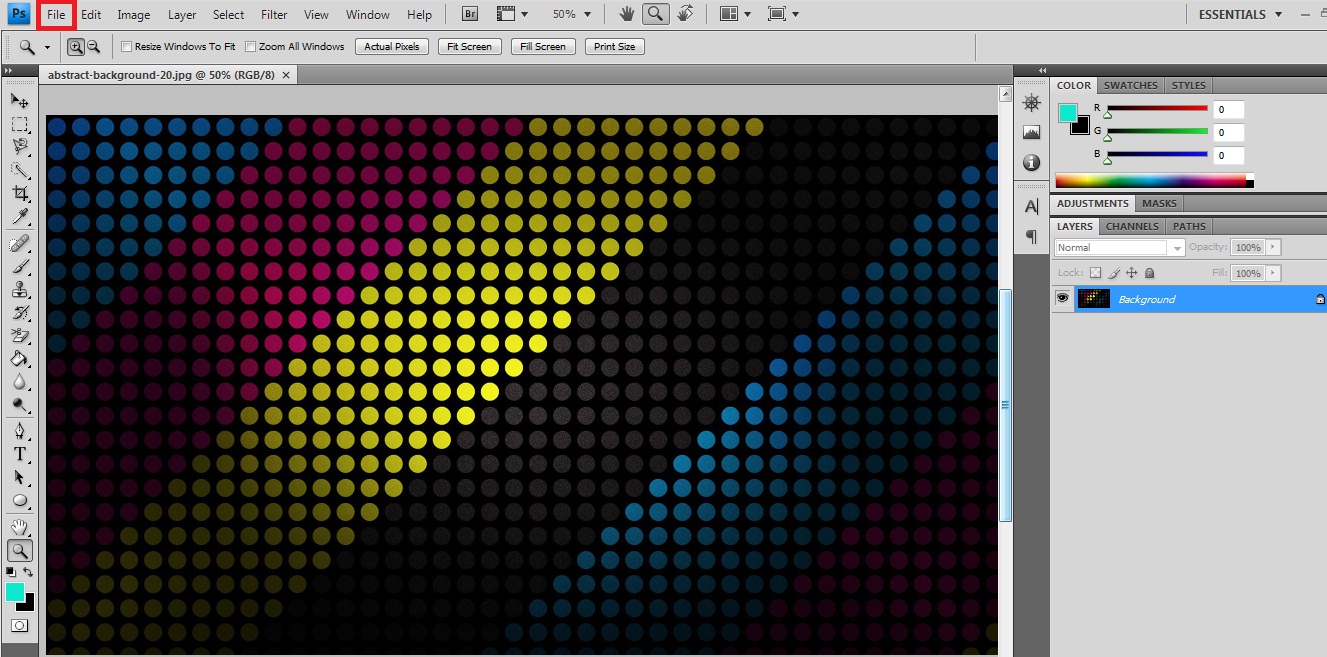1327x657 pixels.
Task: Collapse panels with double-arrow above Color panel
Action: (x=1042, y=70)
